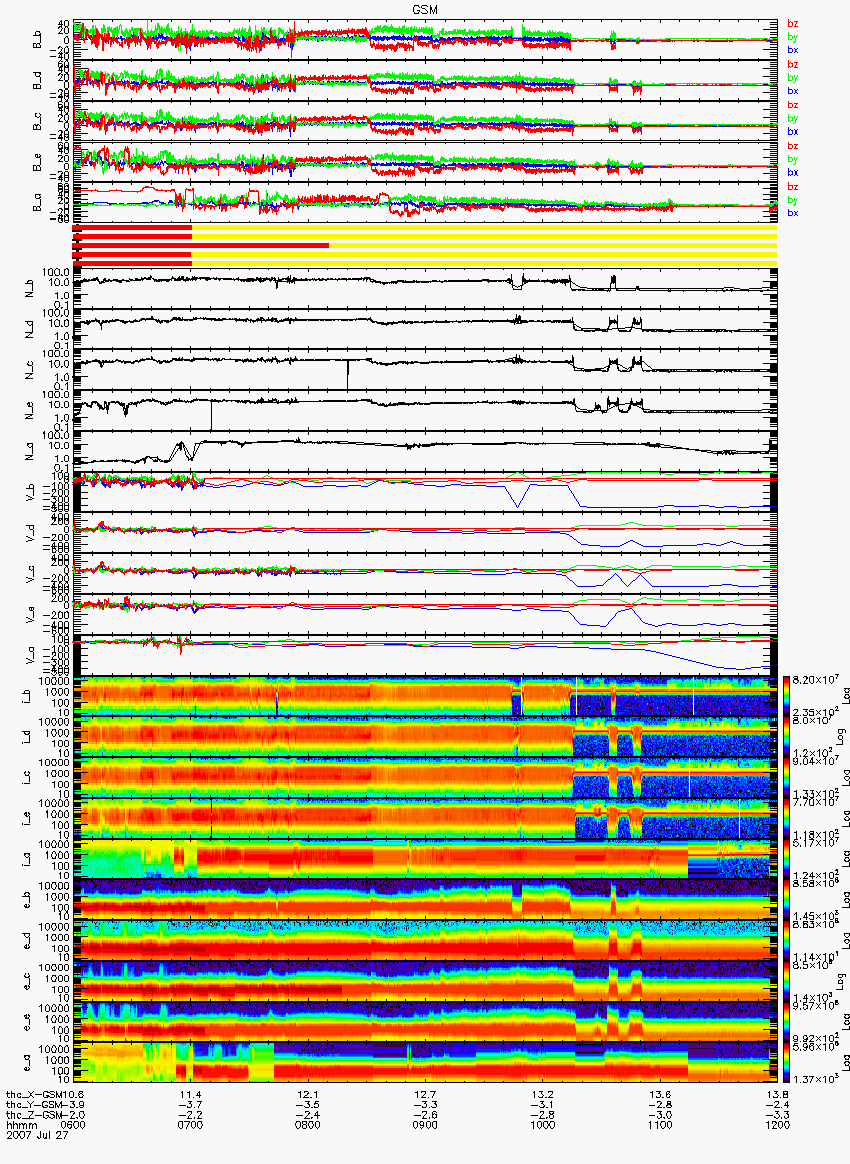This screenshot has height=1164, width=850.
Task: Click the 13.8 X-GSM position value
Action: click(777, 1095)
